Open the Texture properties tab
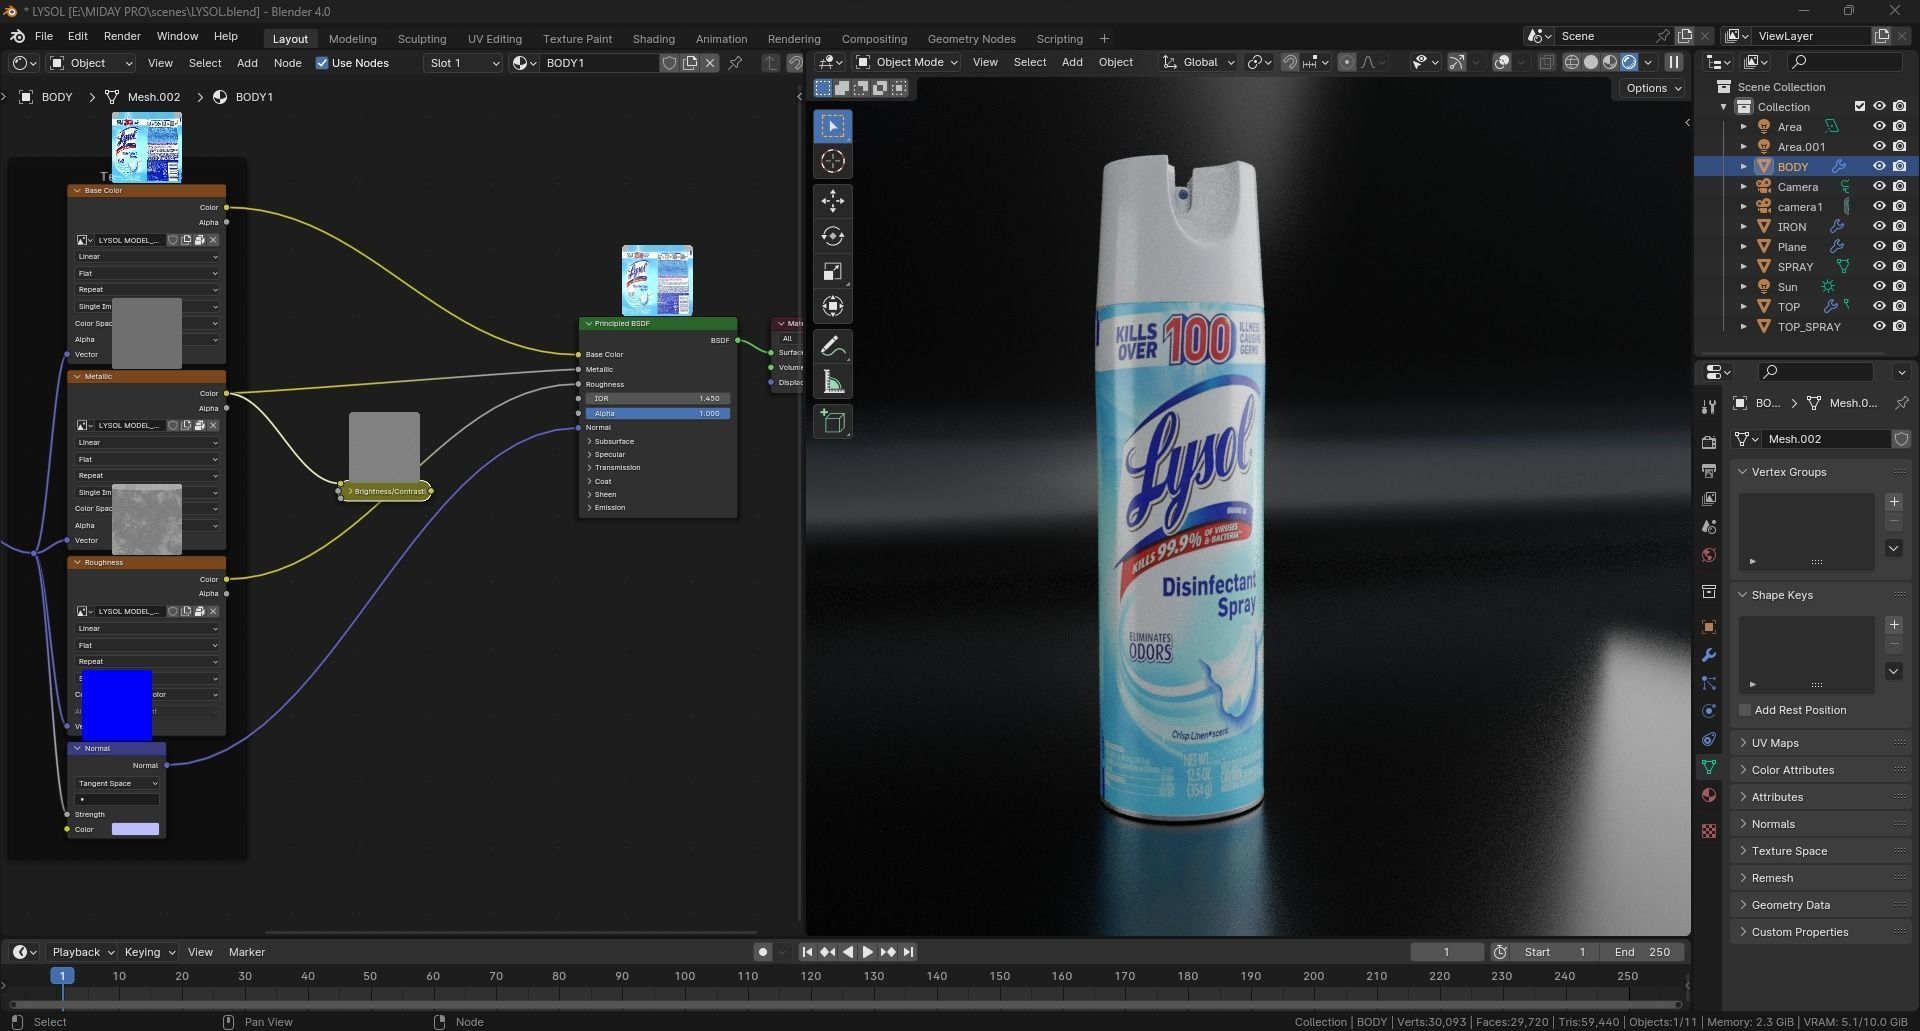Screen dimensions: 1920x1031 [x=1708, y=831]
